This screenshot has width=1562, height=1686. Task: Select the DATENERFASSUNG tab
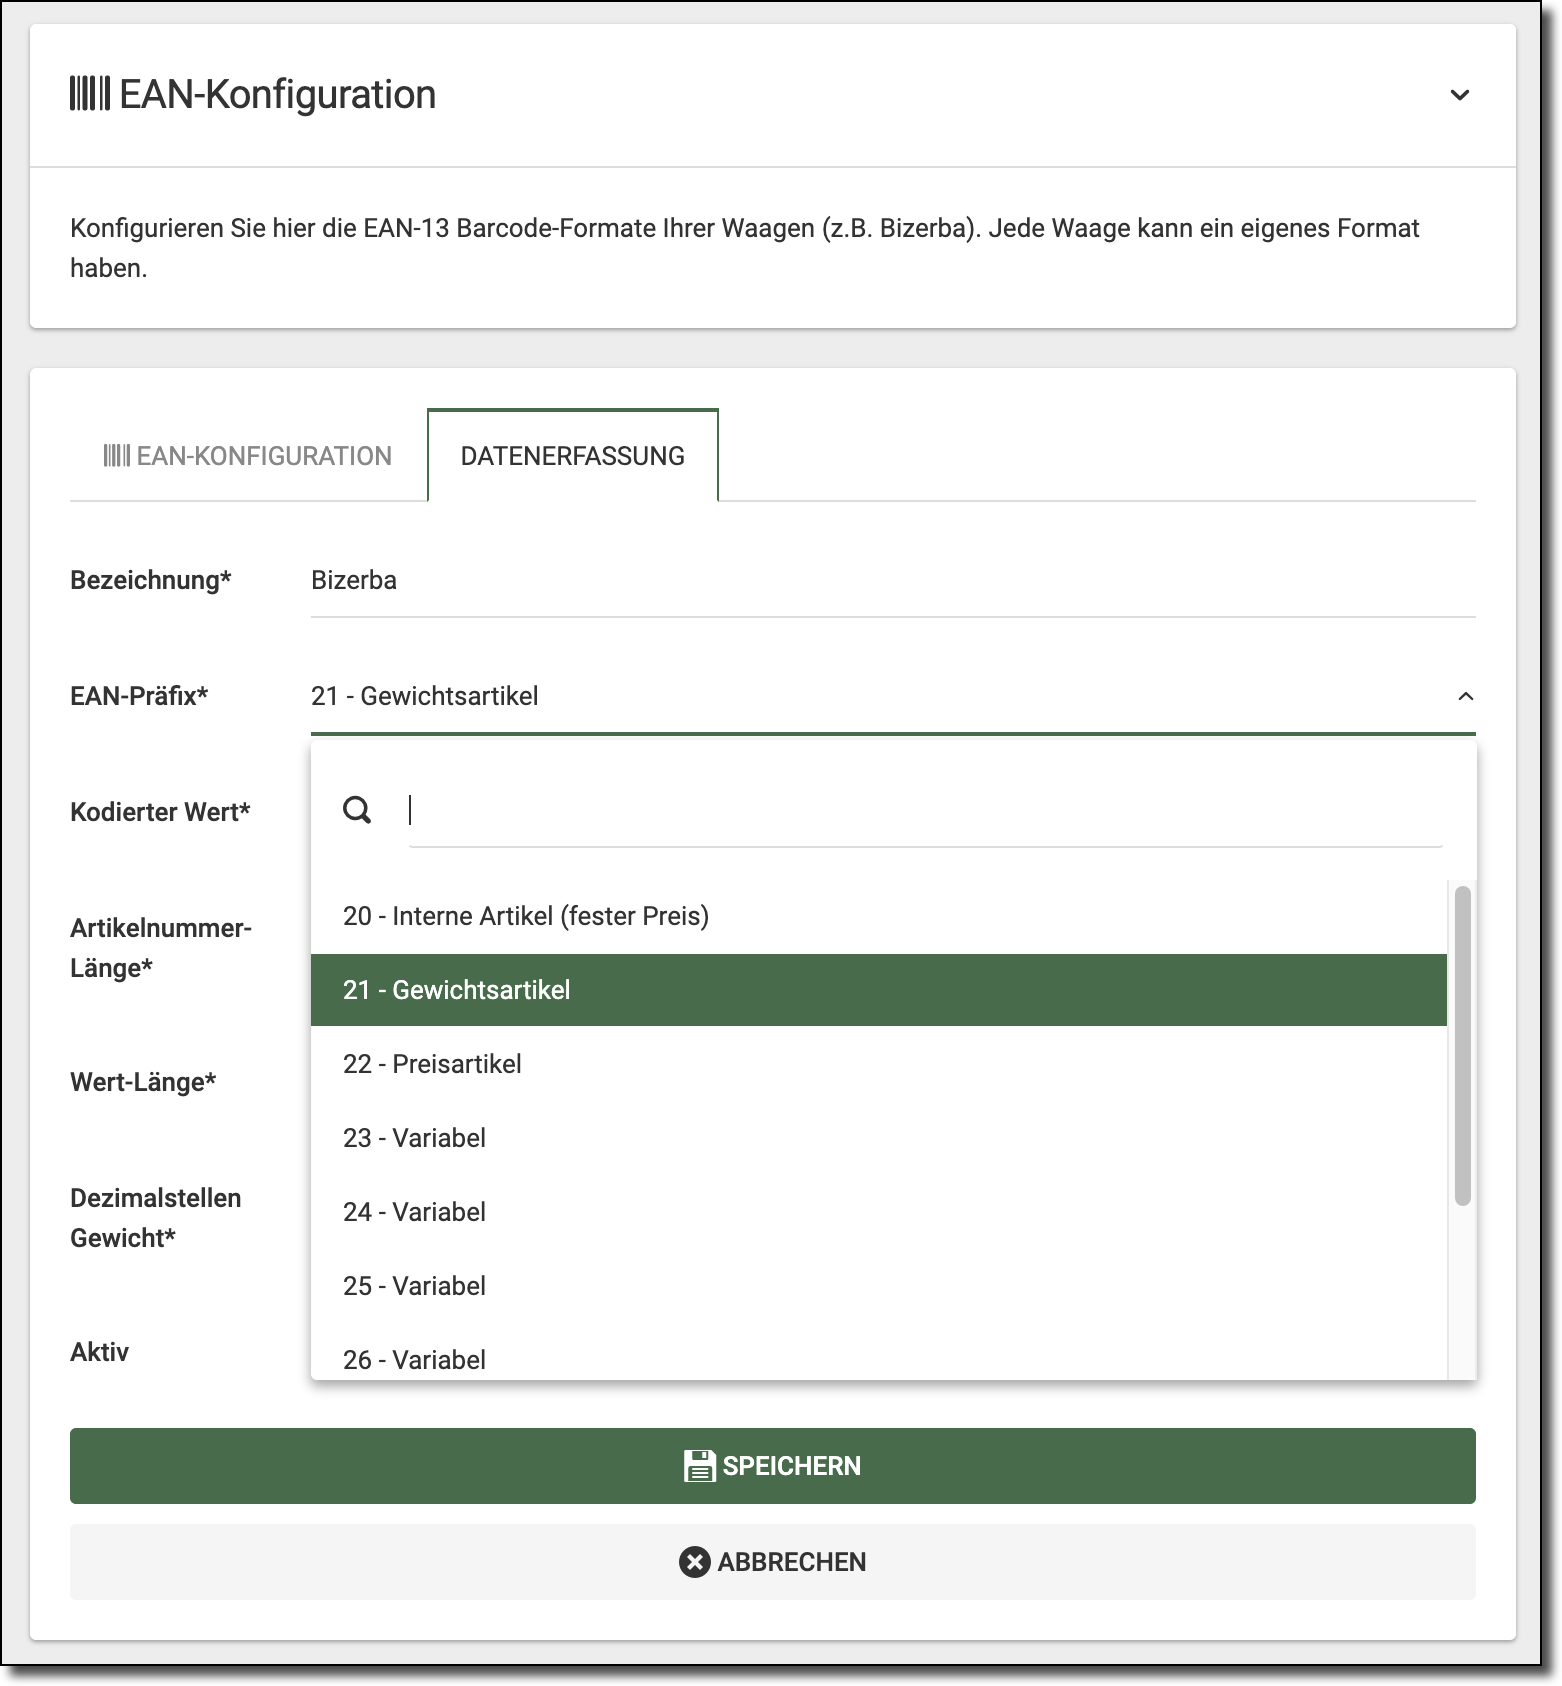(x=572, y=456)
